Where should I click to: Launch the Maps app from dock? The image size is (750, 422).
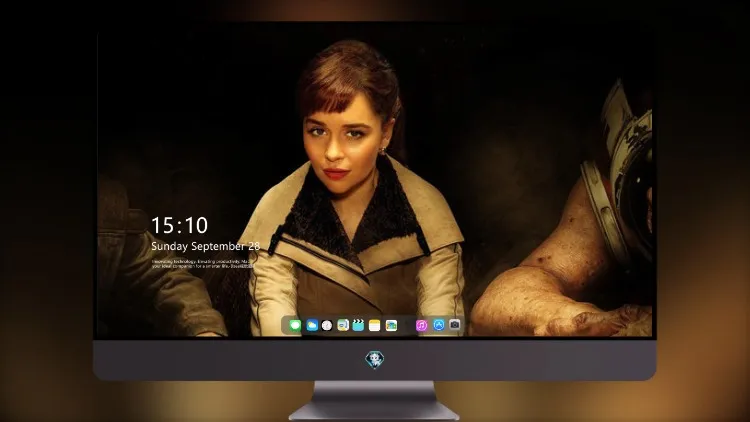(343, 325)
